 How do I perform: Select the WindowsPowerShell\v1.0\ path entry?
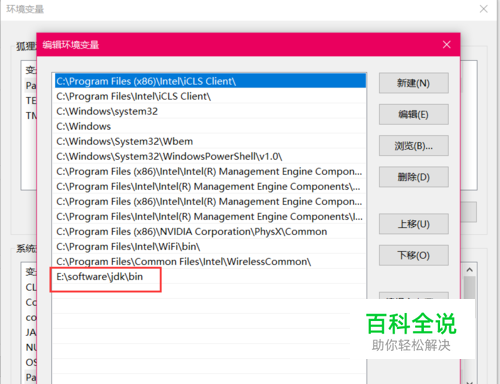coord(210,156)
